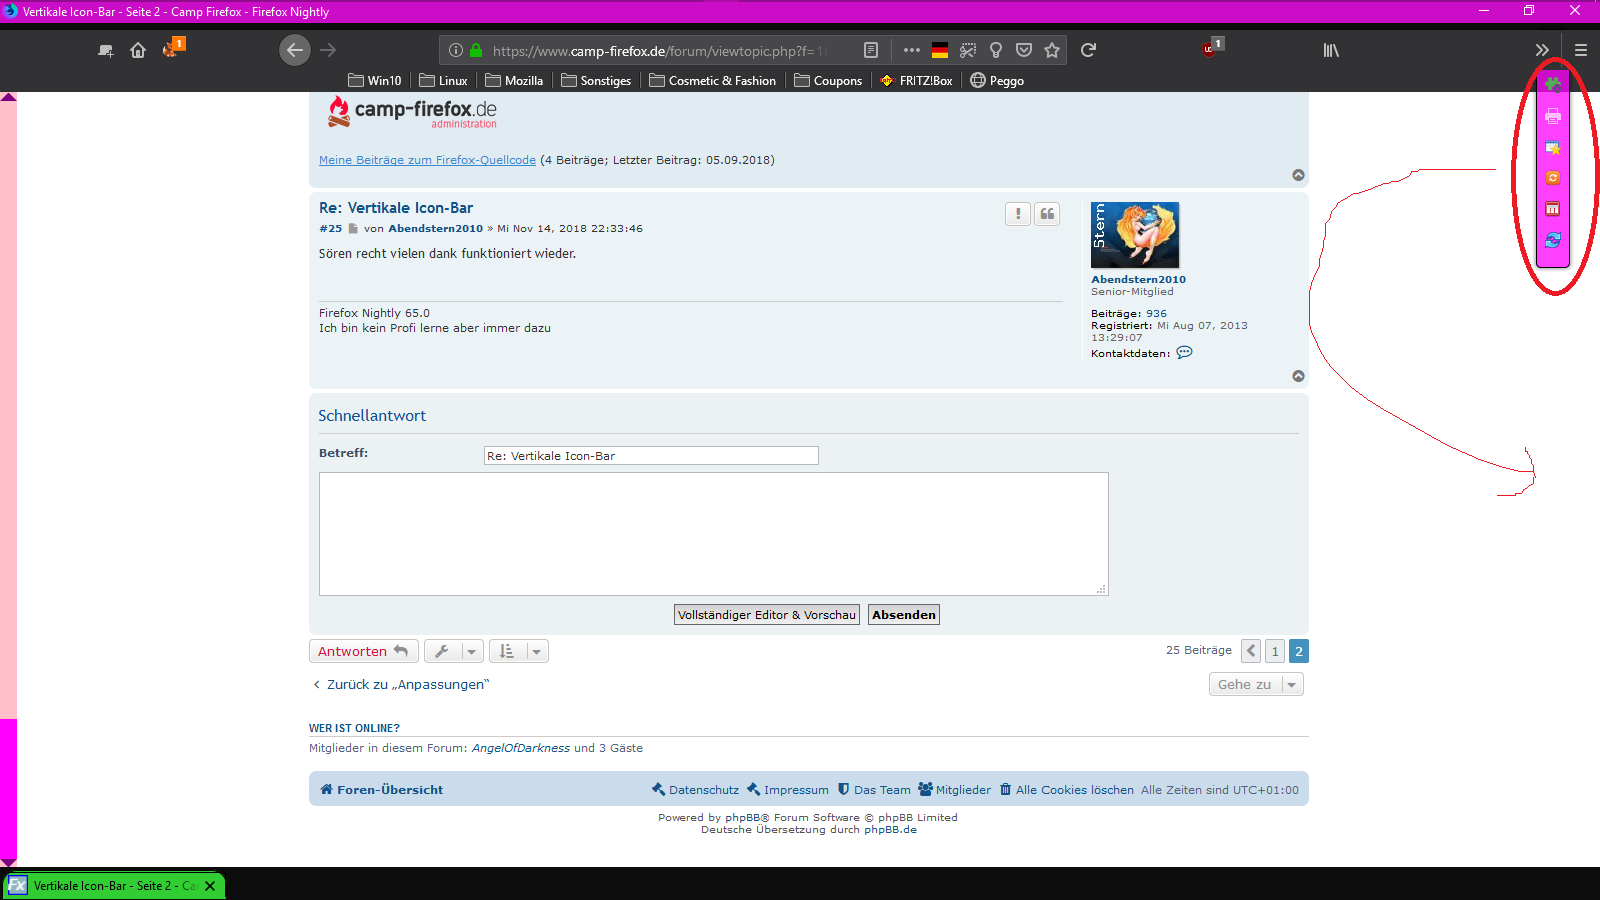Report post #25 with the exclamation button

click(1018, 214)
